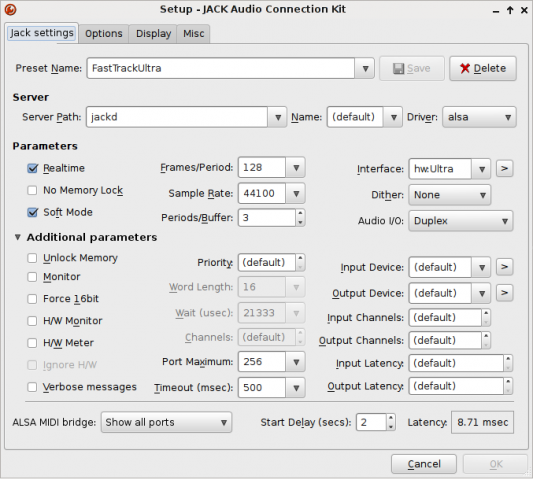The width and height of the screenshot is (533, 480).
Task: Open the Driver dropdown showing alsa
Action: [x=479, y=117]
